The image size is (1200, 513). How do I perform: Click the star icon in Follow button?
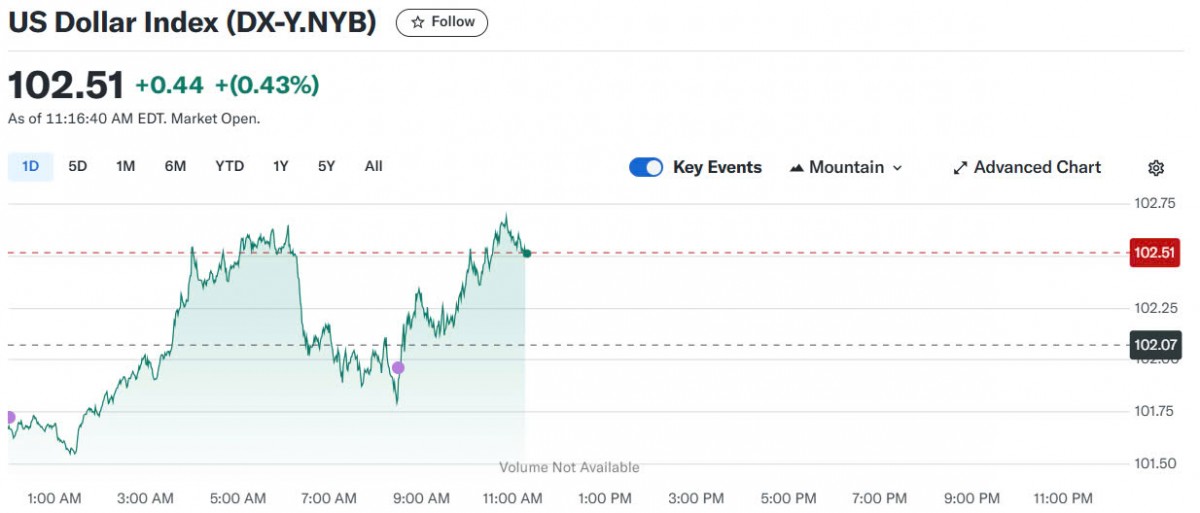pos(418,22)
